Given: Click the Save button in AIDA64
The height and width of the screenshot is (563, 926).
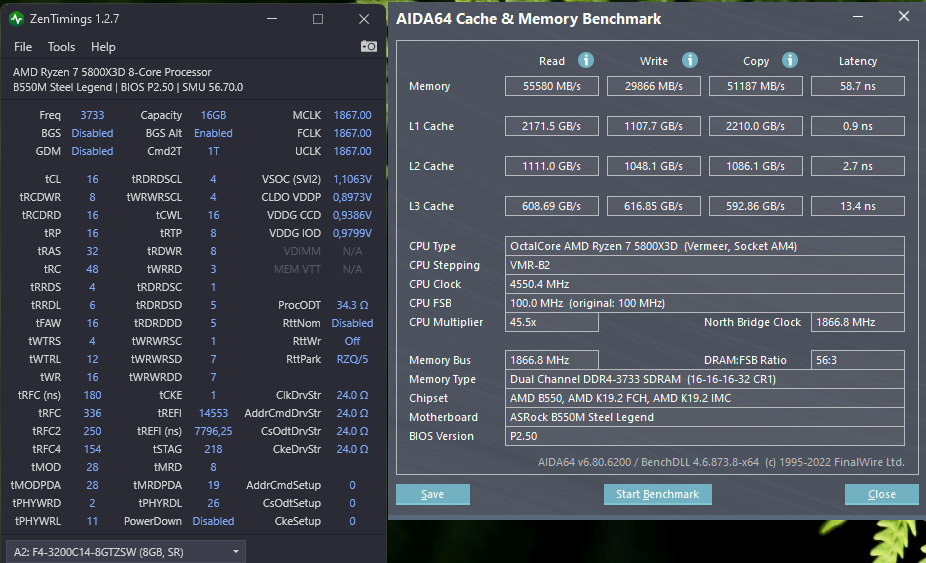Looking at the screenshot, I should (x=433, y=494).
